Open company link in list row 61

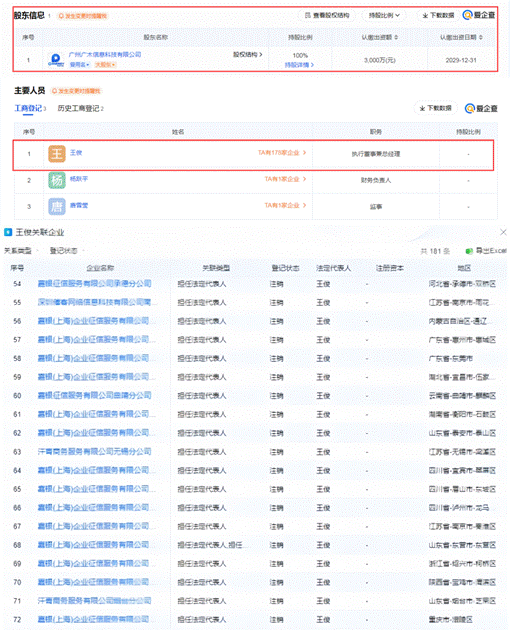click(96, 414)
